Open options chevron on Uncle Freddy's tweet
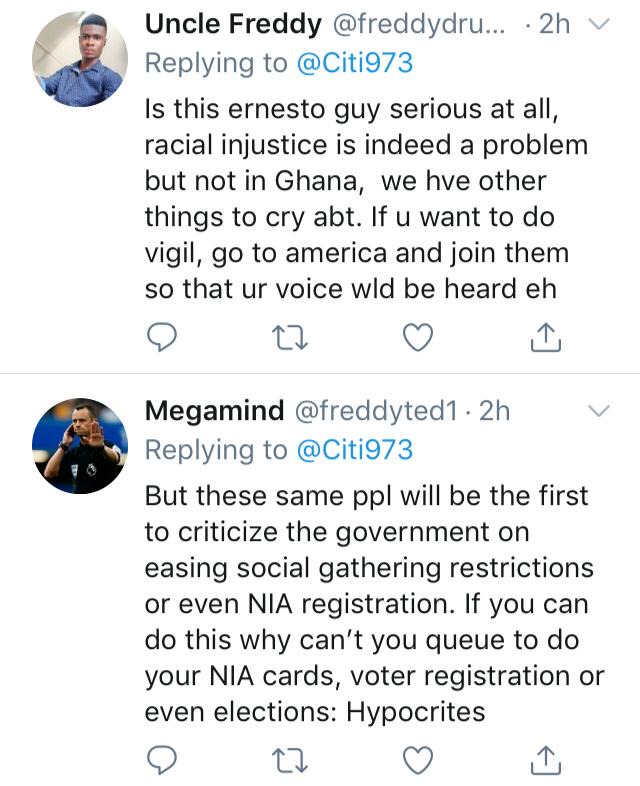 pos(600,25)
